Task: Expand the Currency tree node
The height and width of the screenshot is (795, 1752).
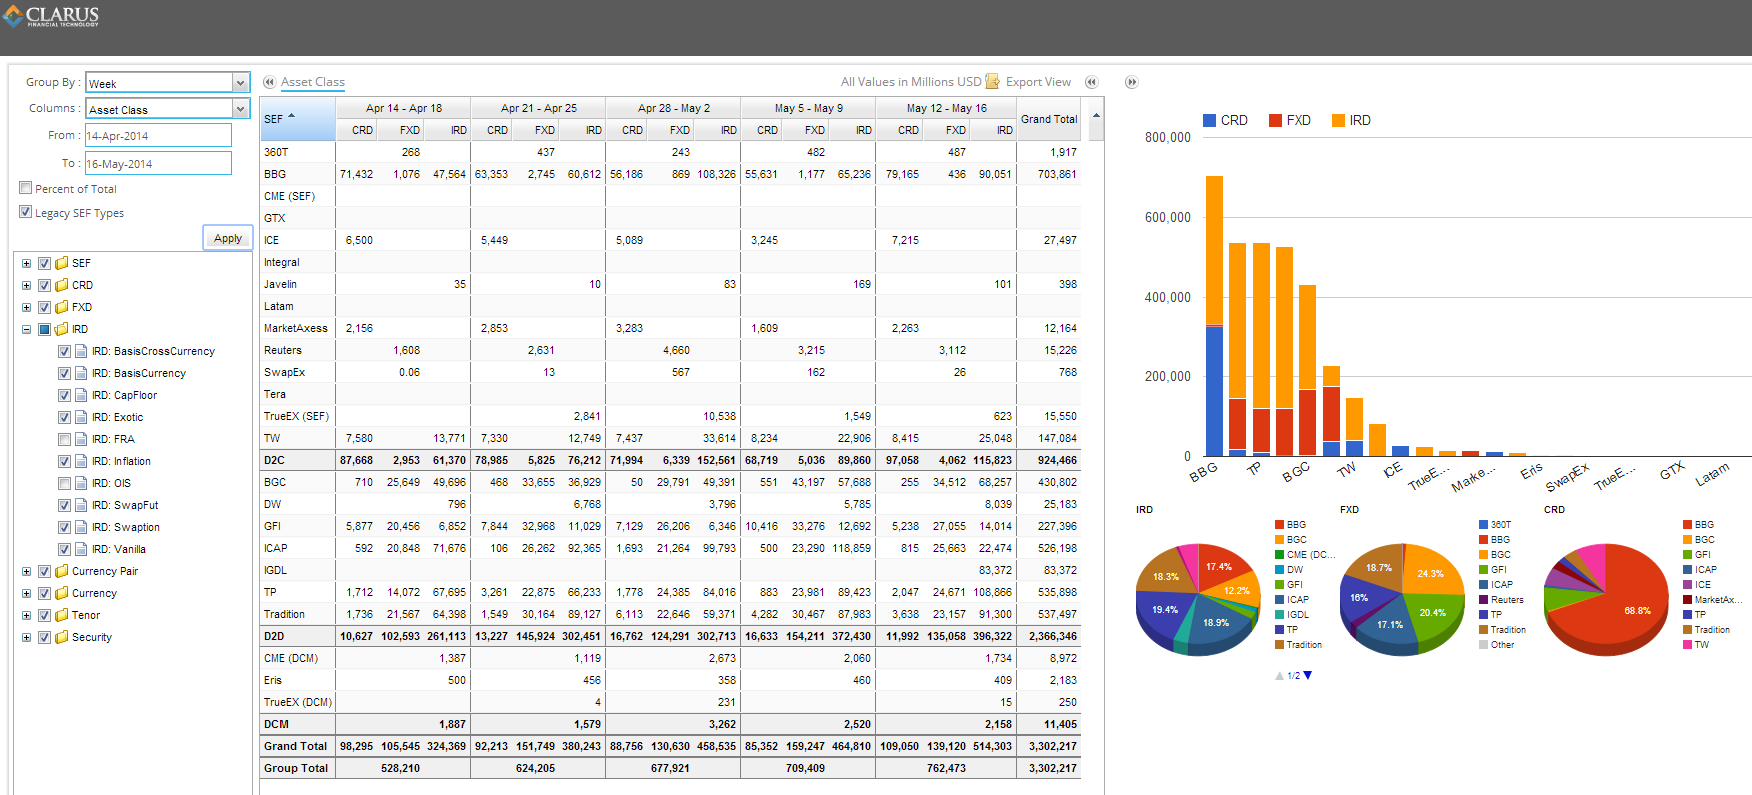Action: tap(26, 593)
